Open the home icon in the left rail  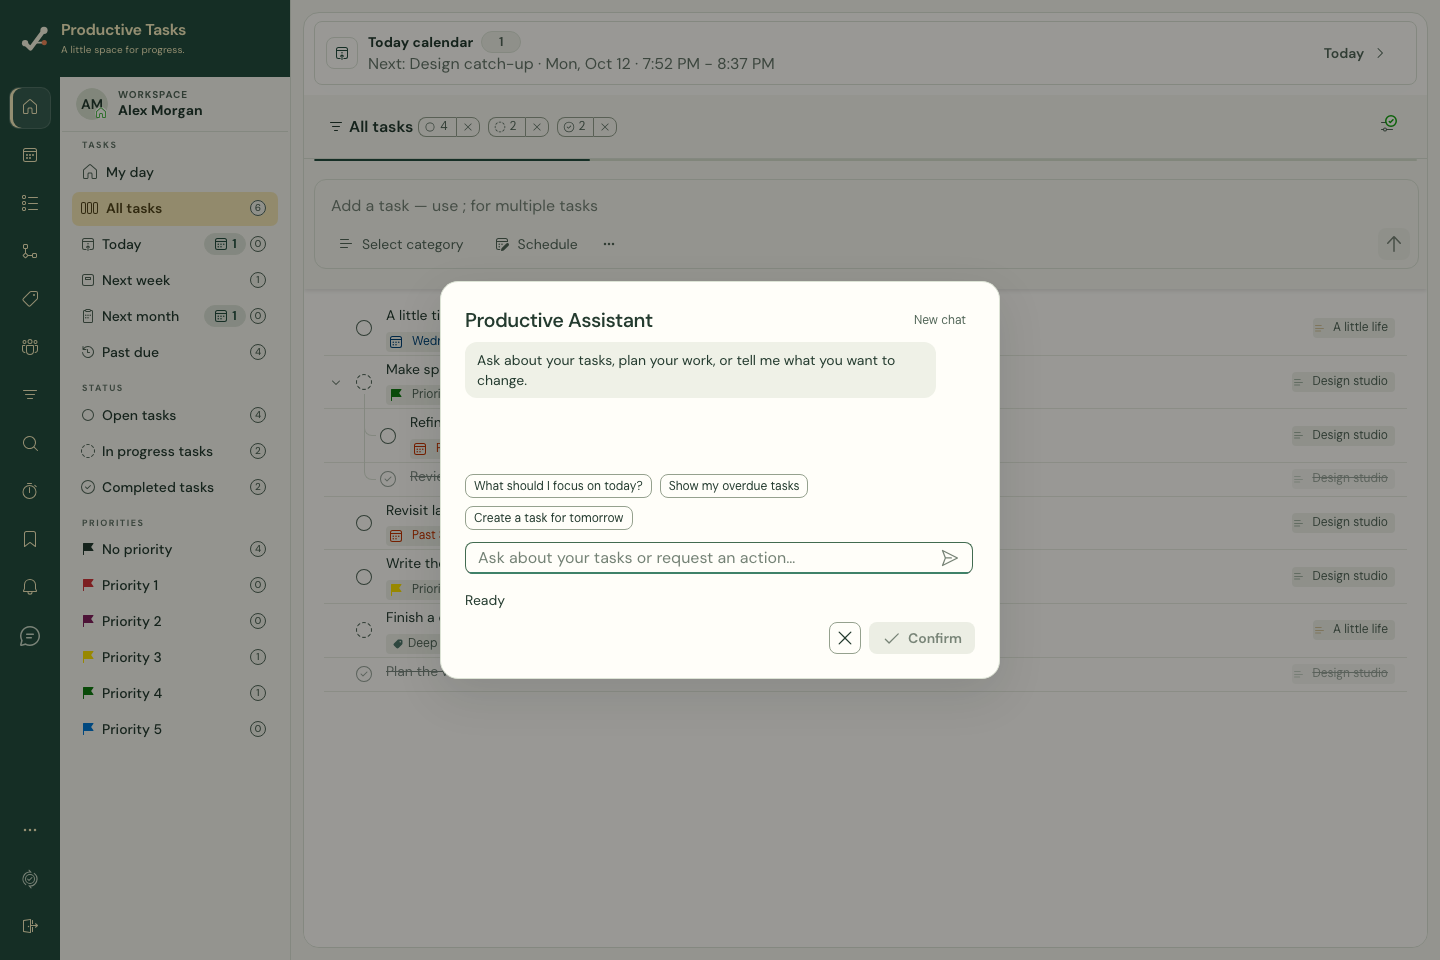click(x=30, y=107)
